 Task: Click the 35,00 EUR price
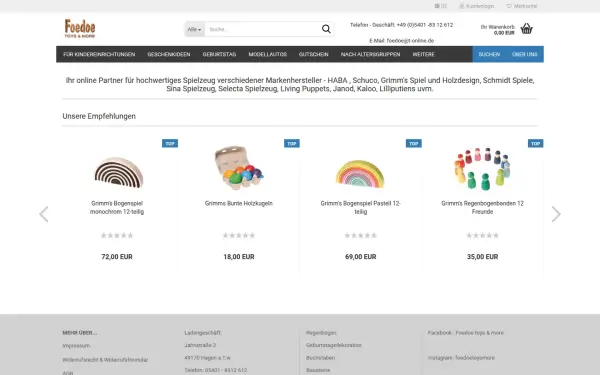[x=482, y=257]
